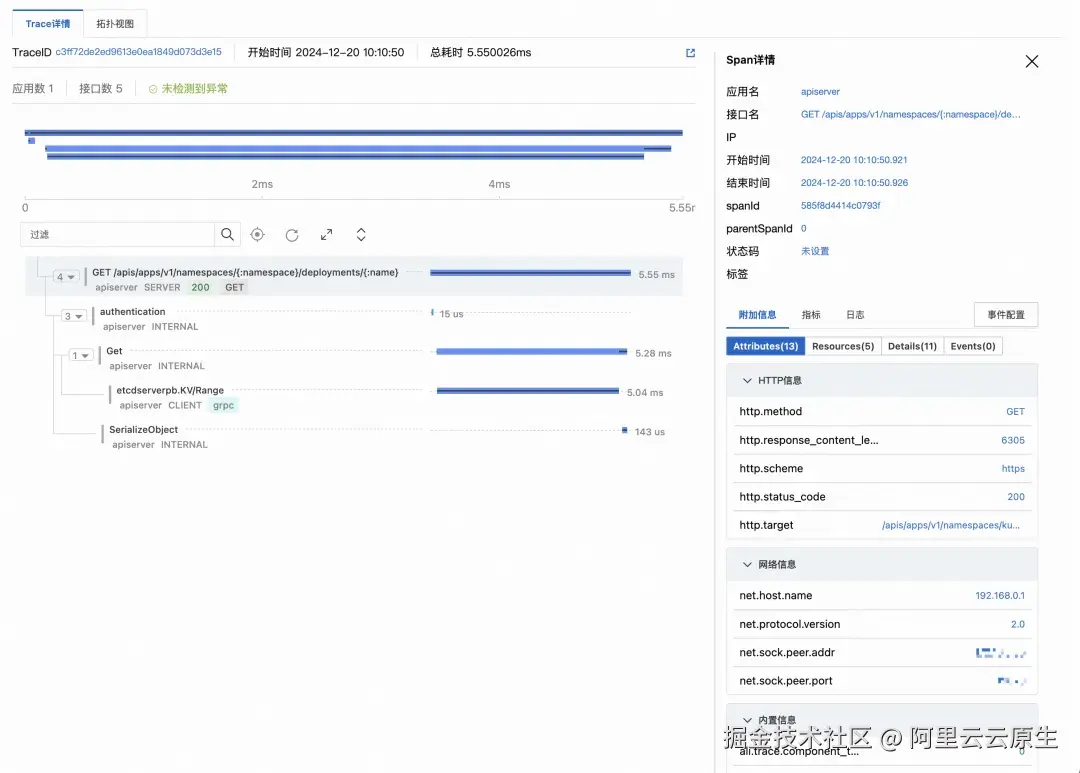Collapse the authentication group count 3

click(74, 316)
